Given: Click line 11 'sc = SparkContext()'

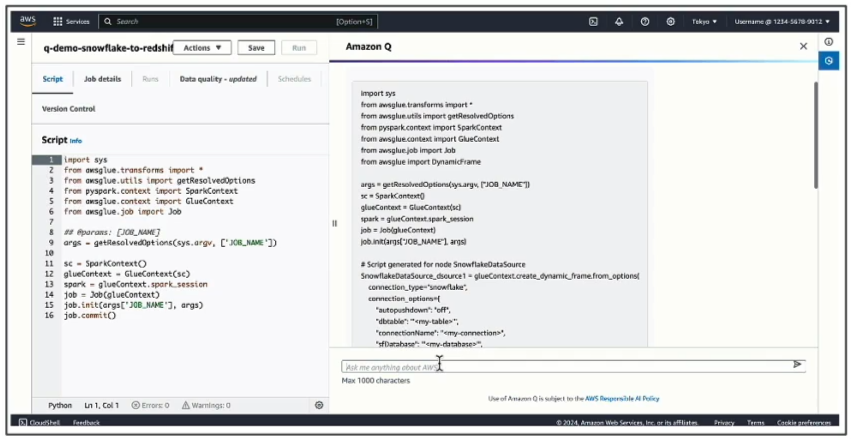Looking at the screenshot, I should pyautogui.click(x=105, y=263).
